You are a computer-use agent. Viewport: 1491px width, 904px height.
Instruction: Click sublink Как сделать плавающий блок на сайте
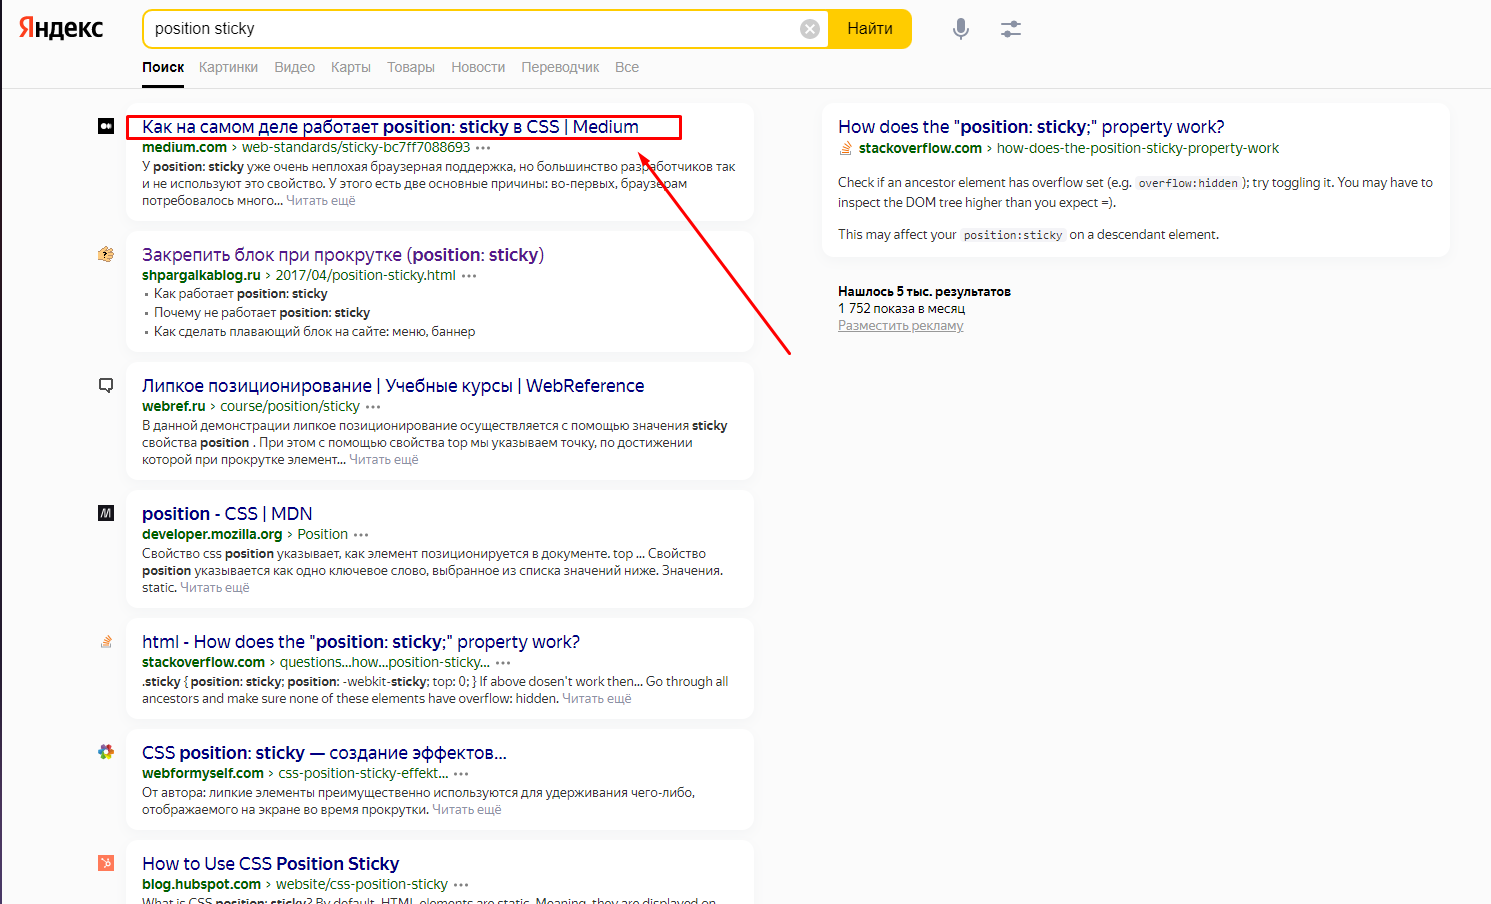(x=315, y=332)
